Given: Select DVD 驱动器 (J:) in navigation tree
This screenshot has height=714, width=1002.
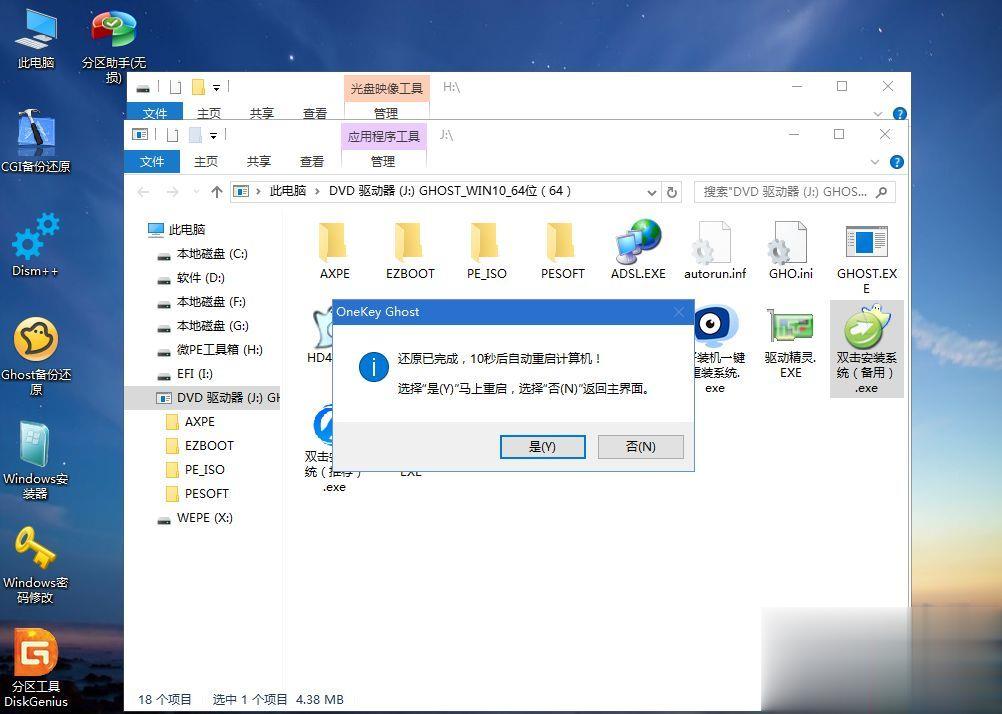Looking at the screenshot, I should coord(203,398).
